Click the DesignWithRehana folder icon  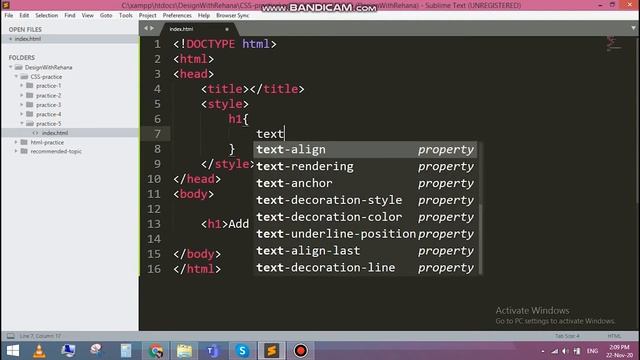pos(18,67)
